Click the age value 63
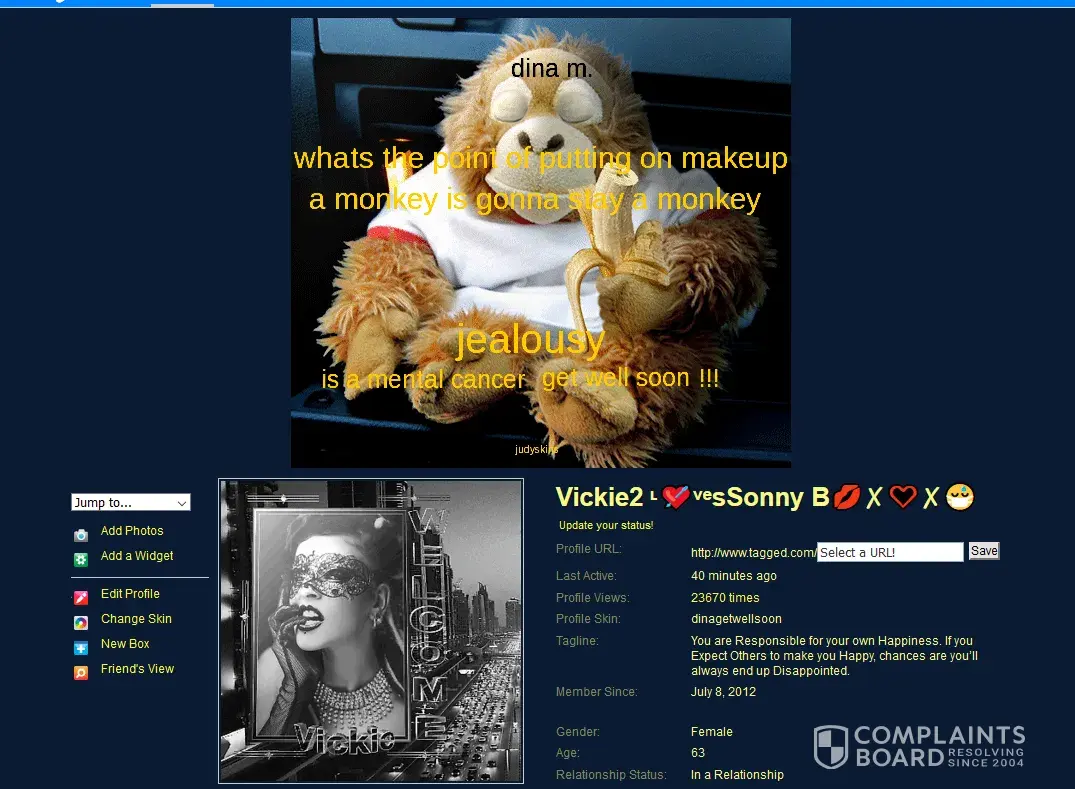 click(x=697, y=753)
